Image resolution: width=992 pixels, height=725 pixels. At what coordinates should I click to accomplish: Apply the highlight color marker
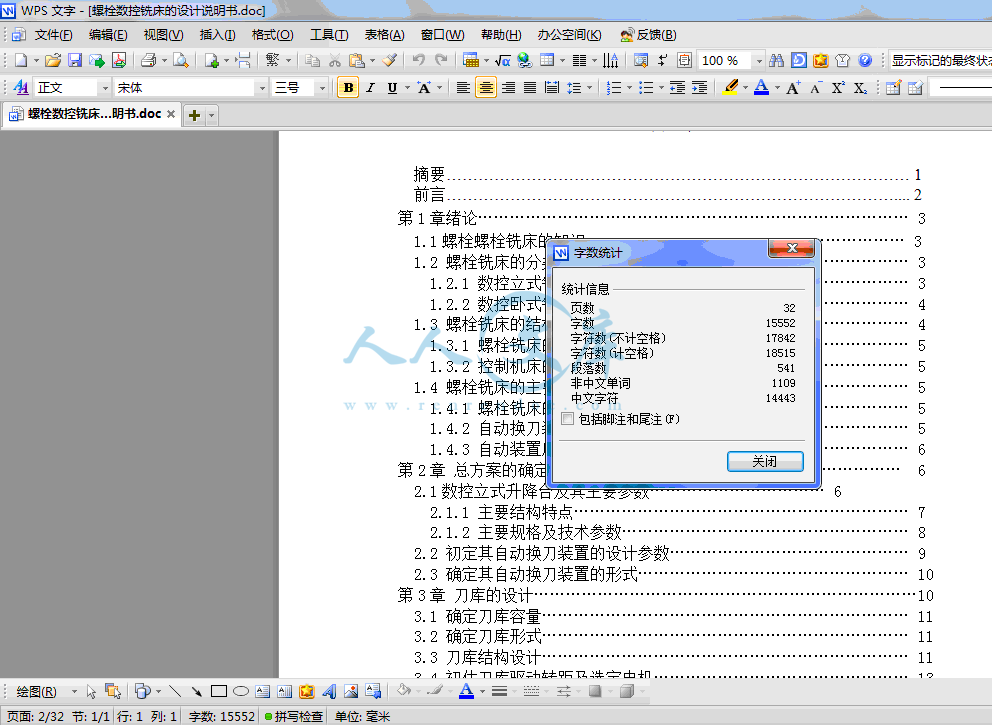click(730, 87)
